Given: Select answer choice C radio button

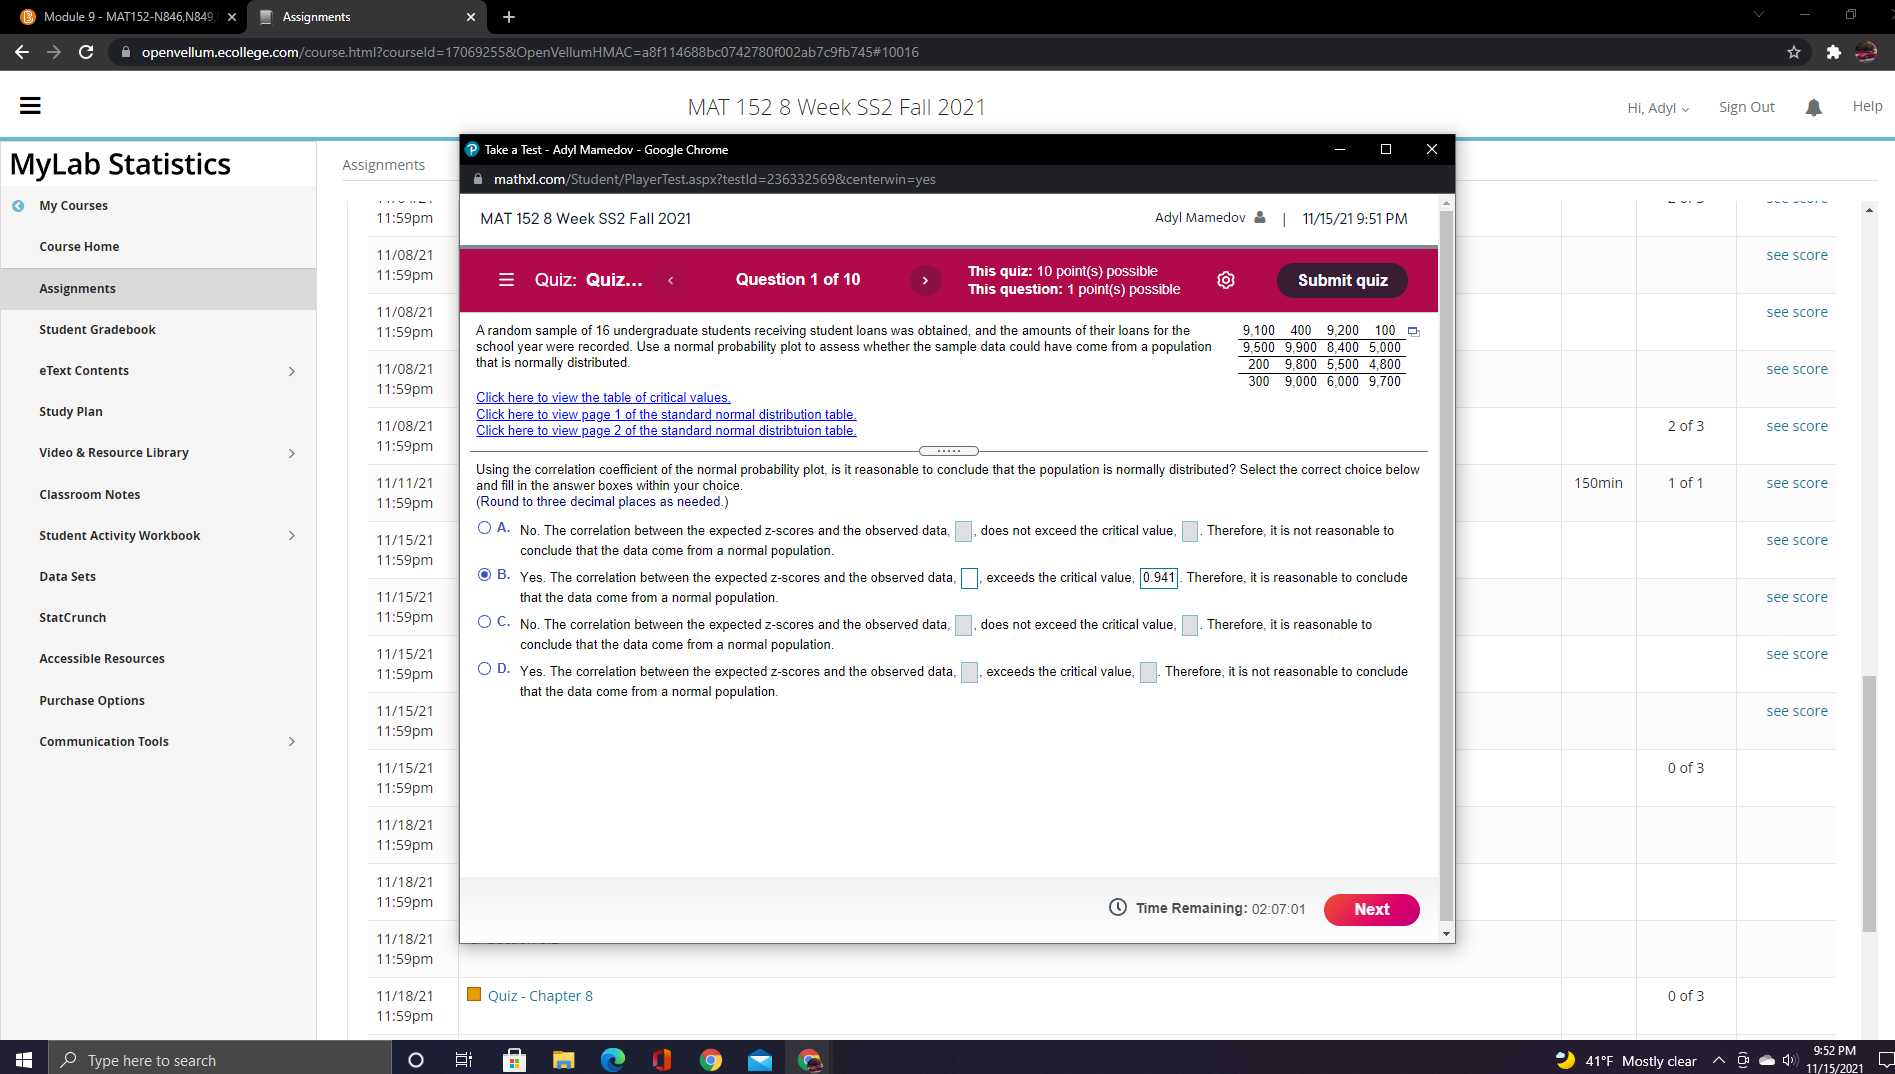Looking at the screenshot, I should click(x=485, y=621).
